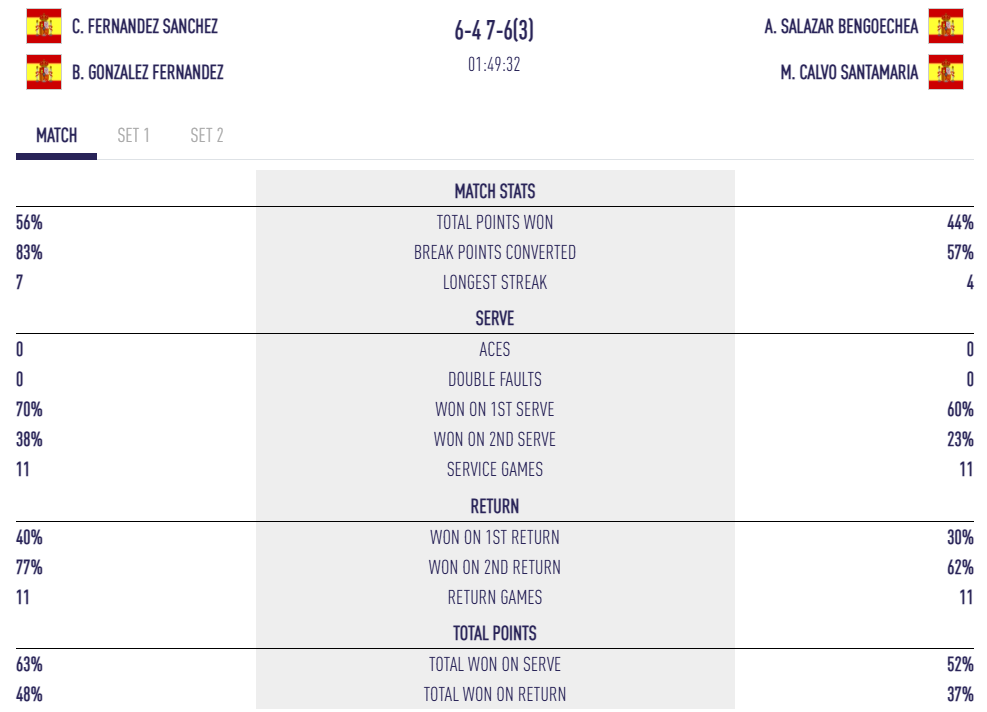The image size is (987, 712).
Task: Click the BREAK POINTS CONVERTED row label
Action: point(494,253)
